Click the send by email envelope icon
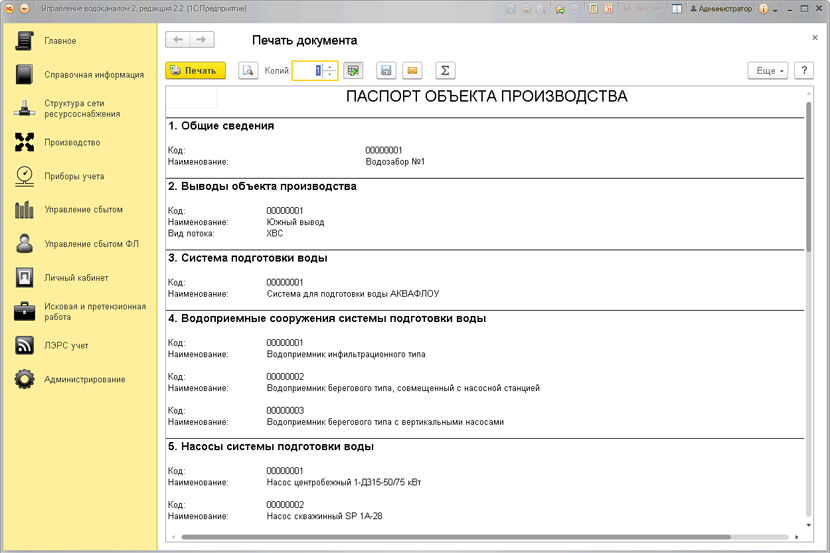Screen dimensions: 830x553 [412, 71]
